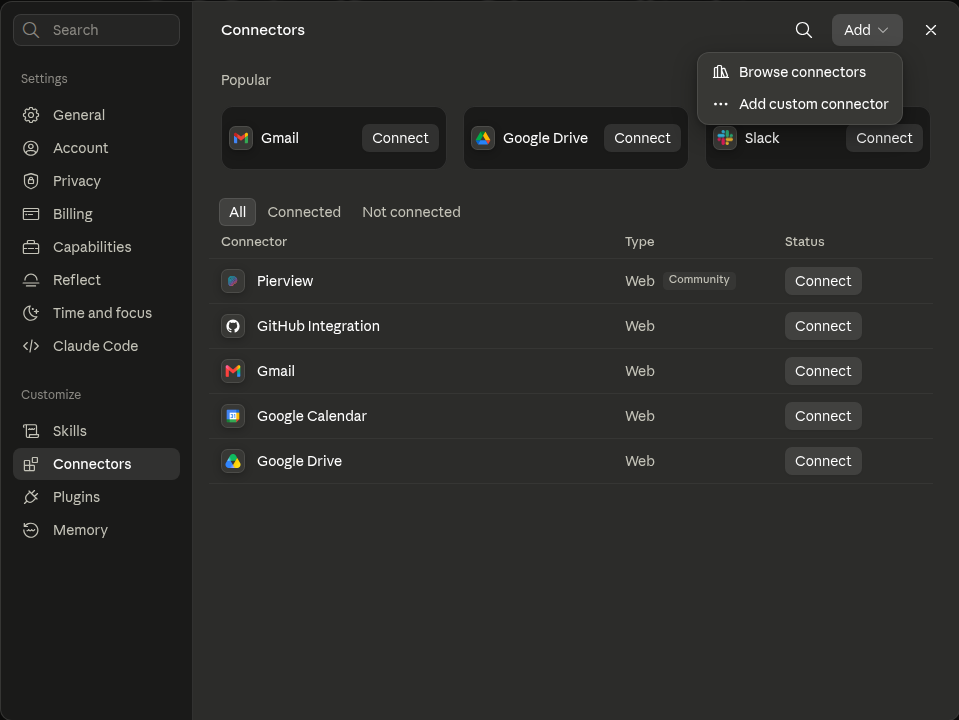959x720 pixels.
Task: Switch to the Not connected filter tab
Action: coord(411,212)
